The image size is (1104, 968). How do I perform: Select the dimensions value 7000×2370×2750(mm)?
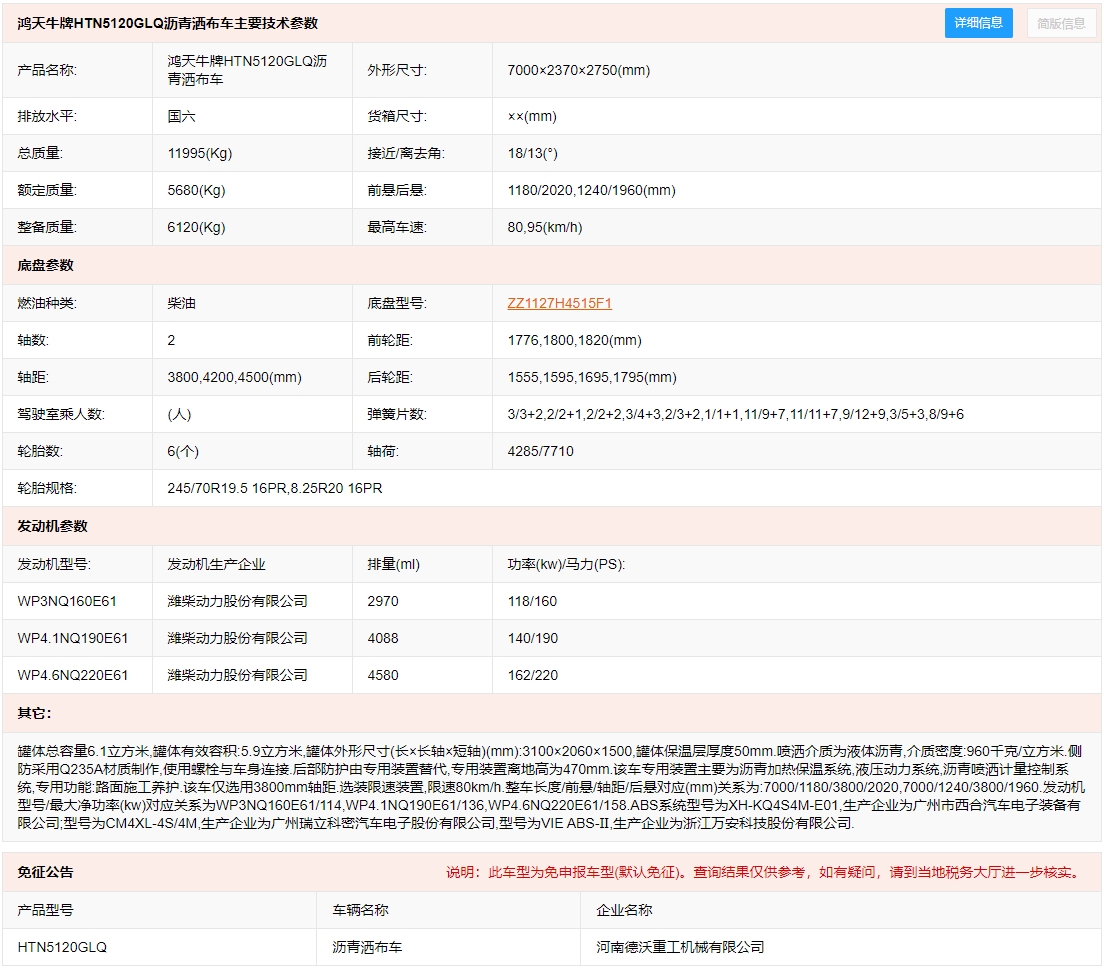point(579,70)
